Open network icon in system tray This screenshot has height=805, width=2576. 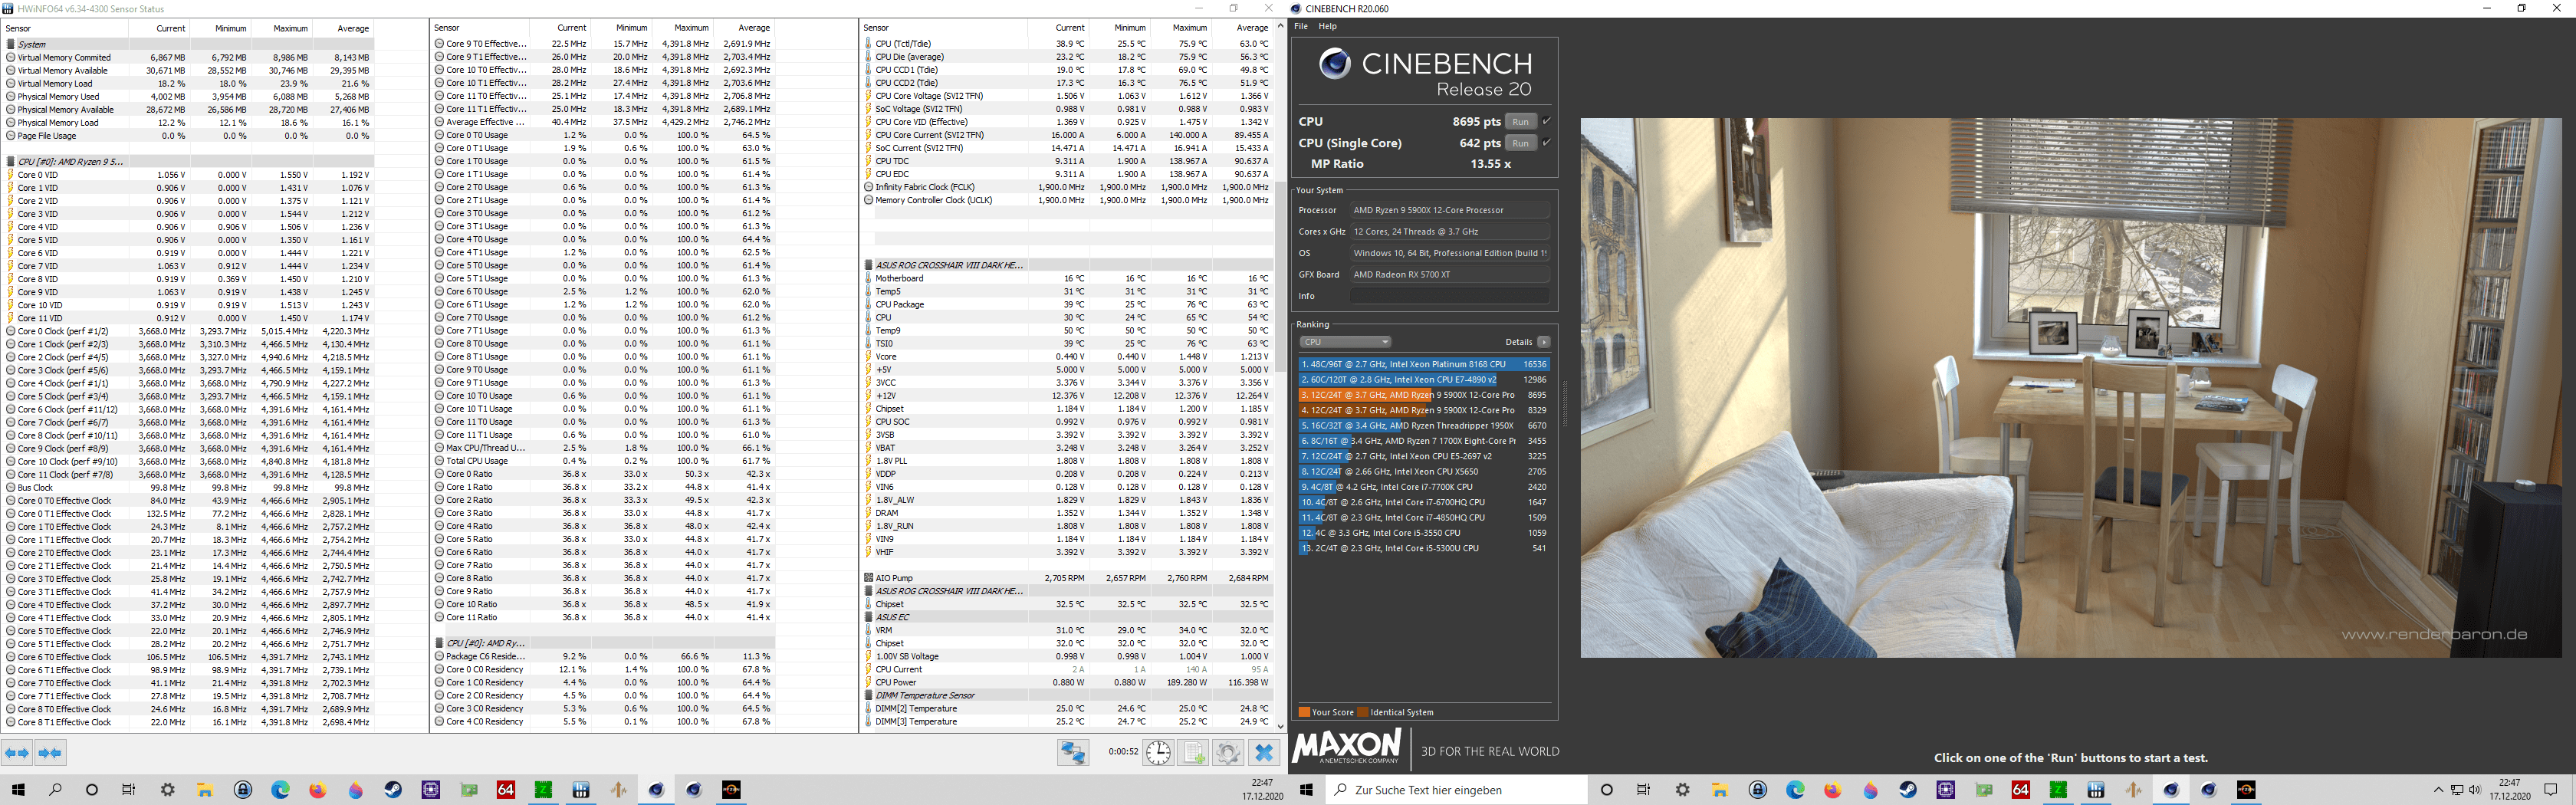pos(2457,790)
